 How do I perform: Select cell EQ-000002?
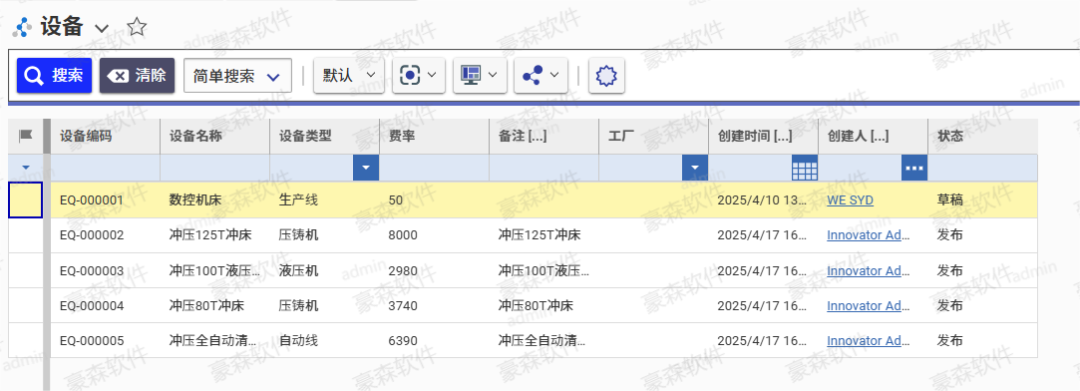106,235
